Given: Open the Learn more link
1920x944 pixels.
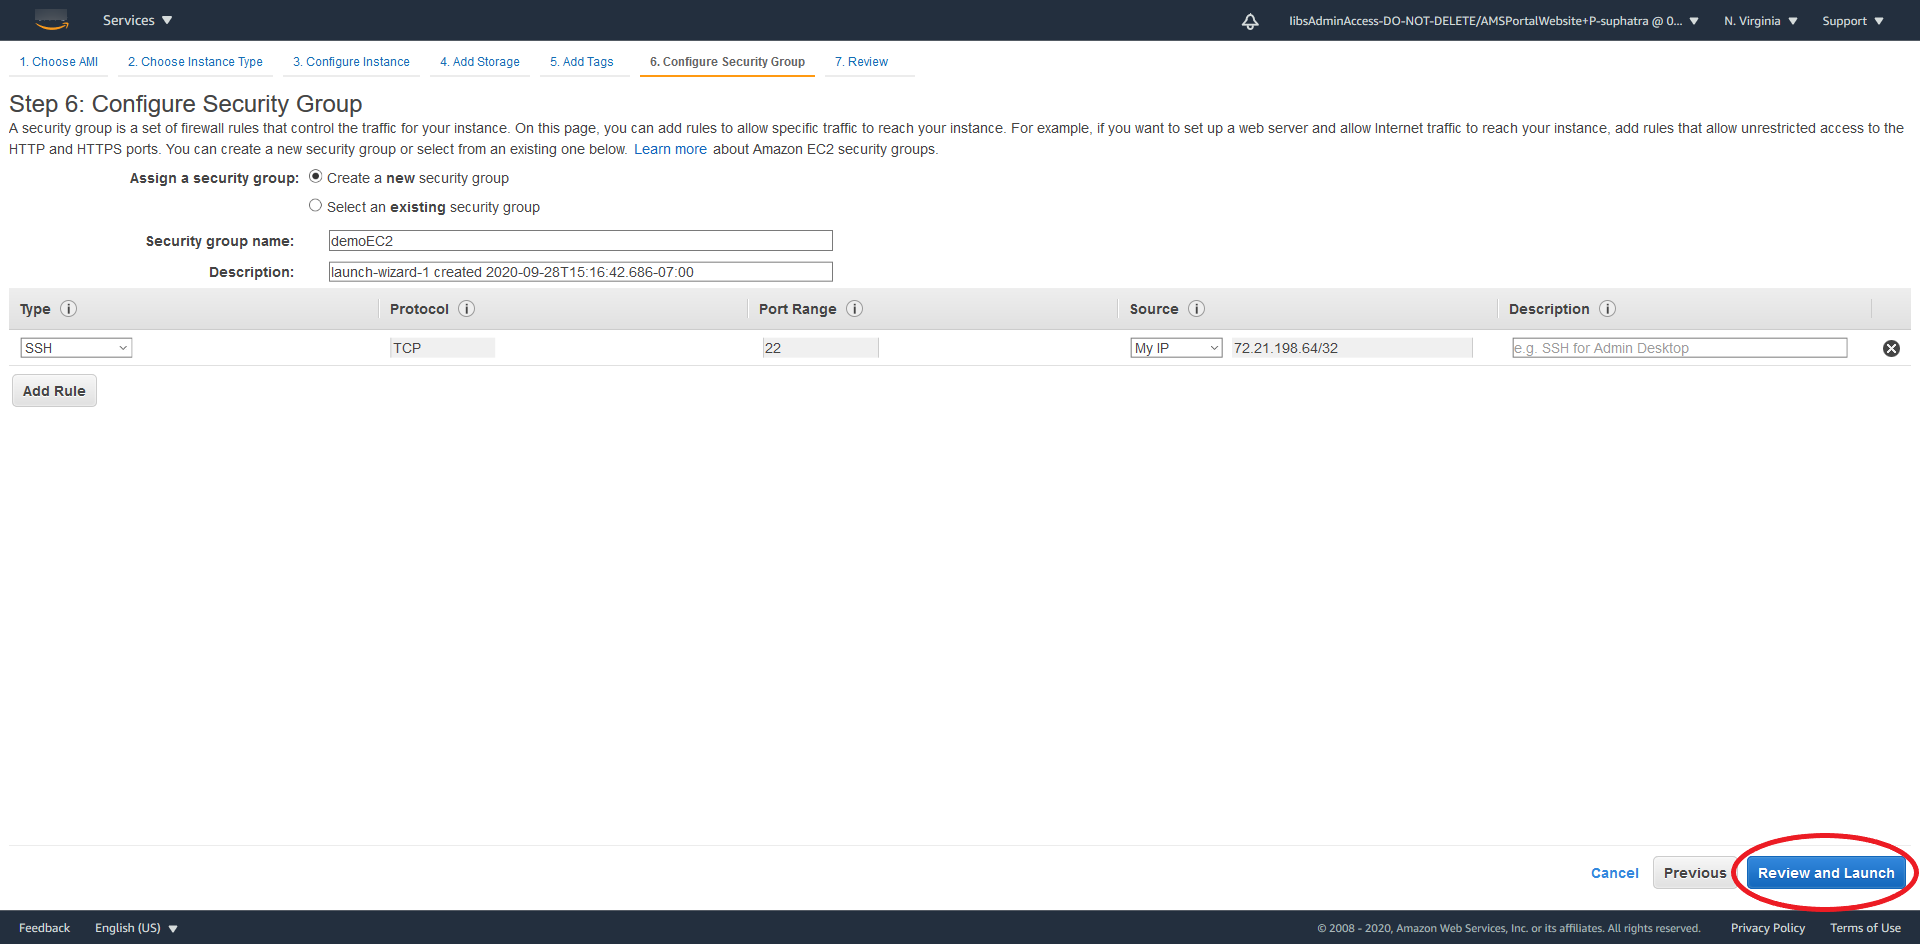Looking at the screenshot, I should click(670, 149).
